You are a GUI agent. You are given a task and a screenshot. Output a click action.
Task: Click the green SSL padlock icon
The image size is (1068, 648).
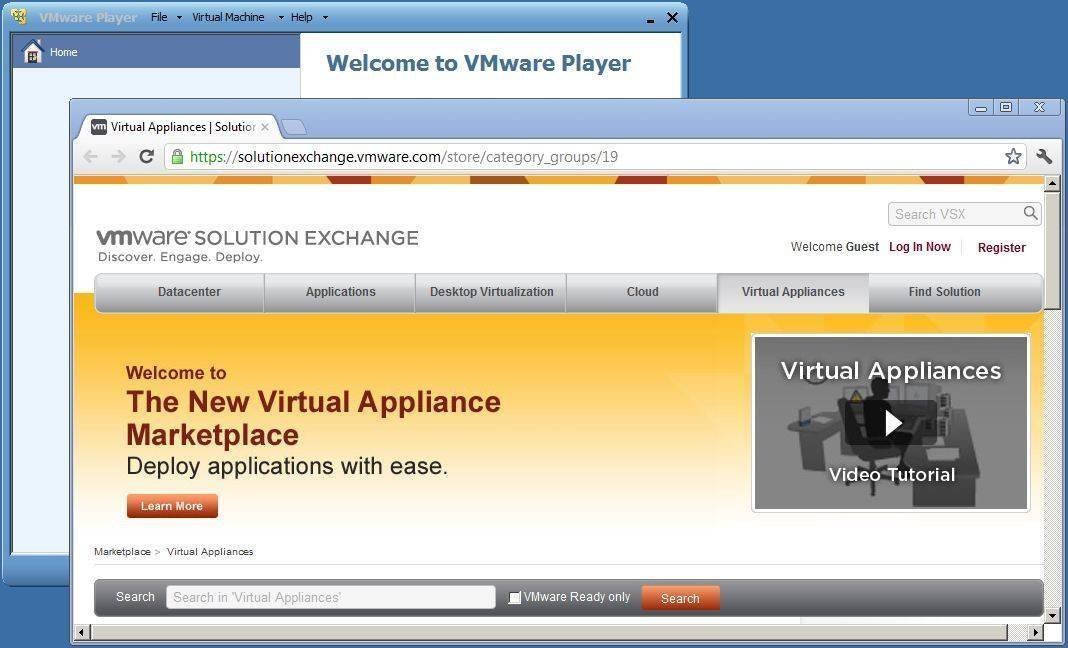(177, 157)
